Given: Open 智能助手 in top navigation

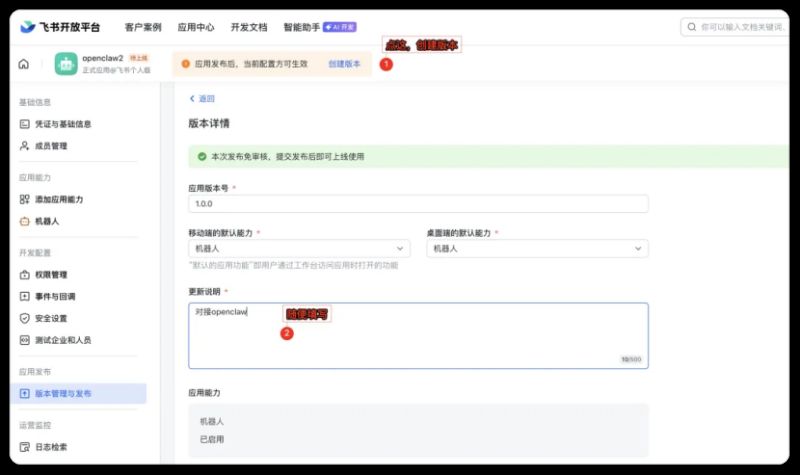Looking at the screenshot, I should tap(302, 27).
